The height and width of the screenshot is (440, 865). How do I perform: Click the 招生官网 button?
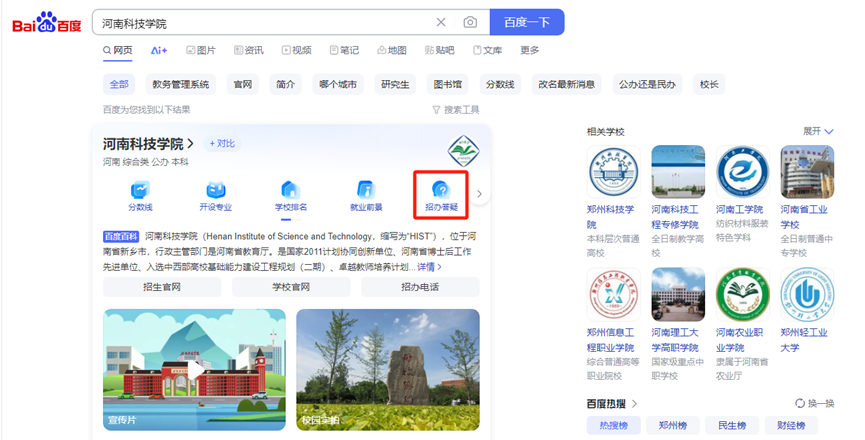(x=162, y=287)
